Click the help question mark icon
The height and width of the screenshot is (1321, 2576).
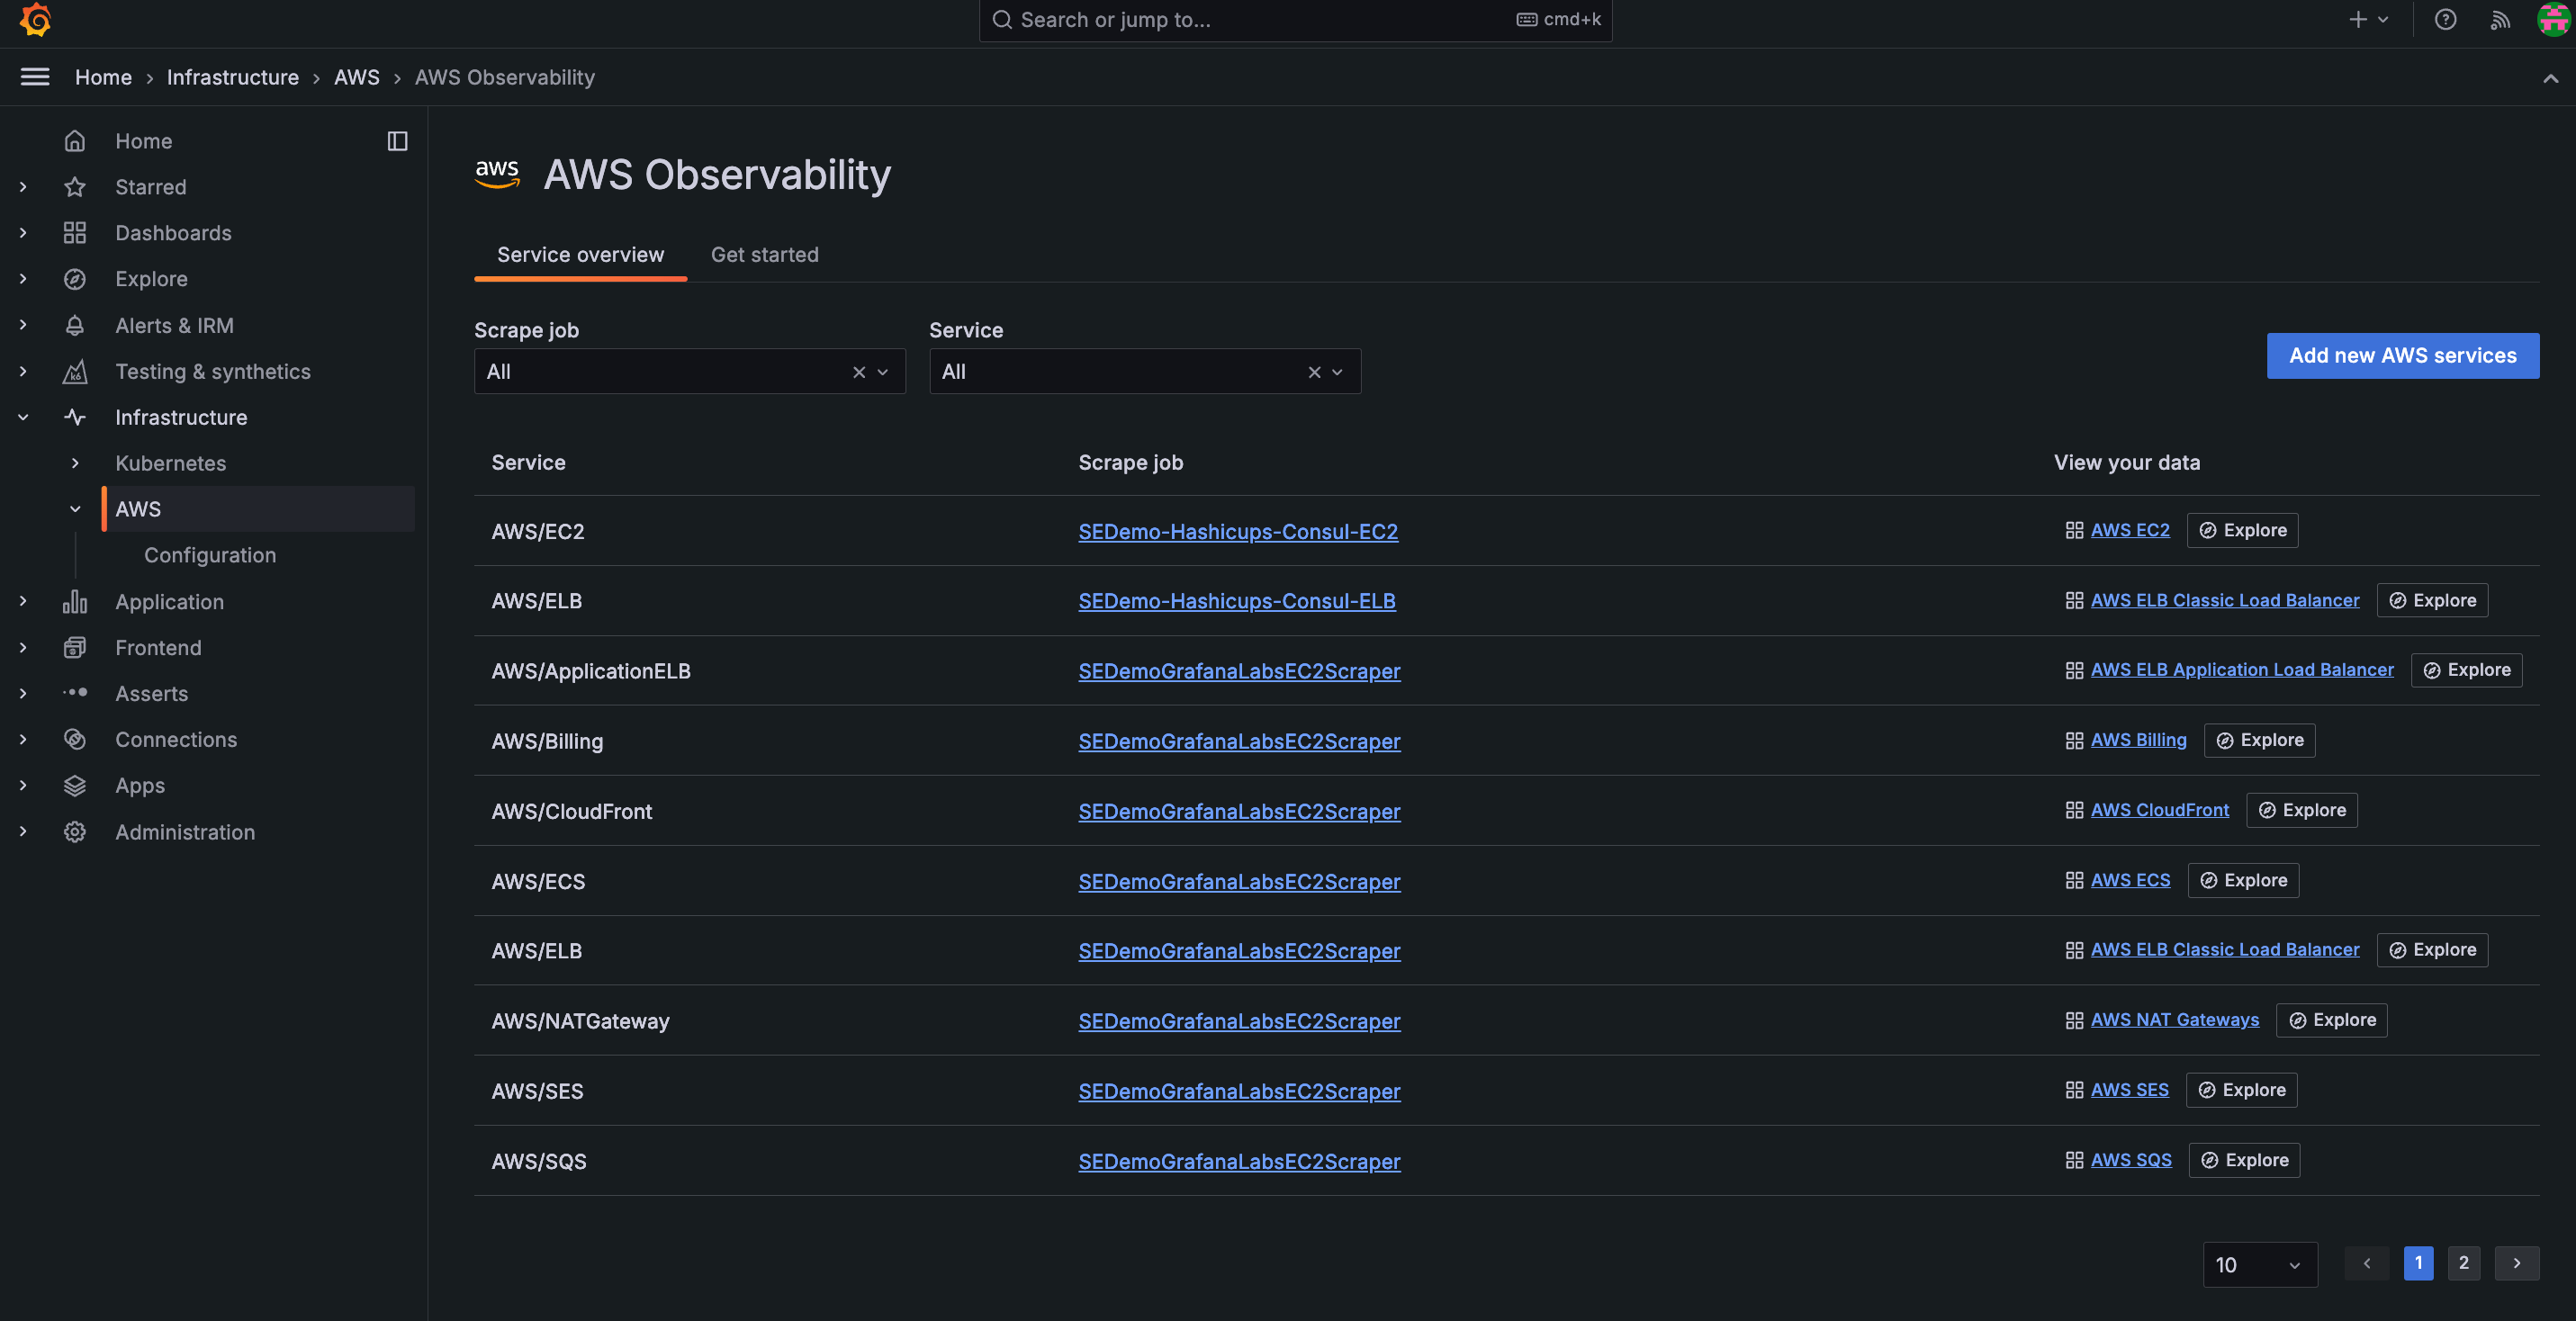click(x=2445, y=20)
